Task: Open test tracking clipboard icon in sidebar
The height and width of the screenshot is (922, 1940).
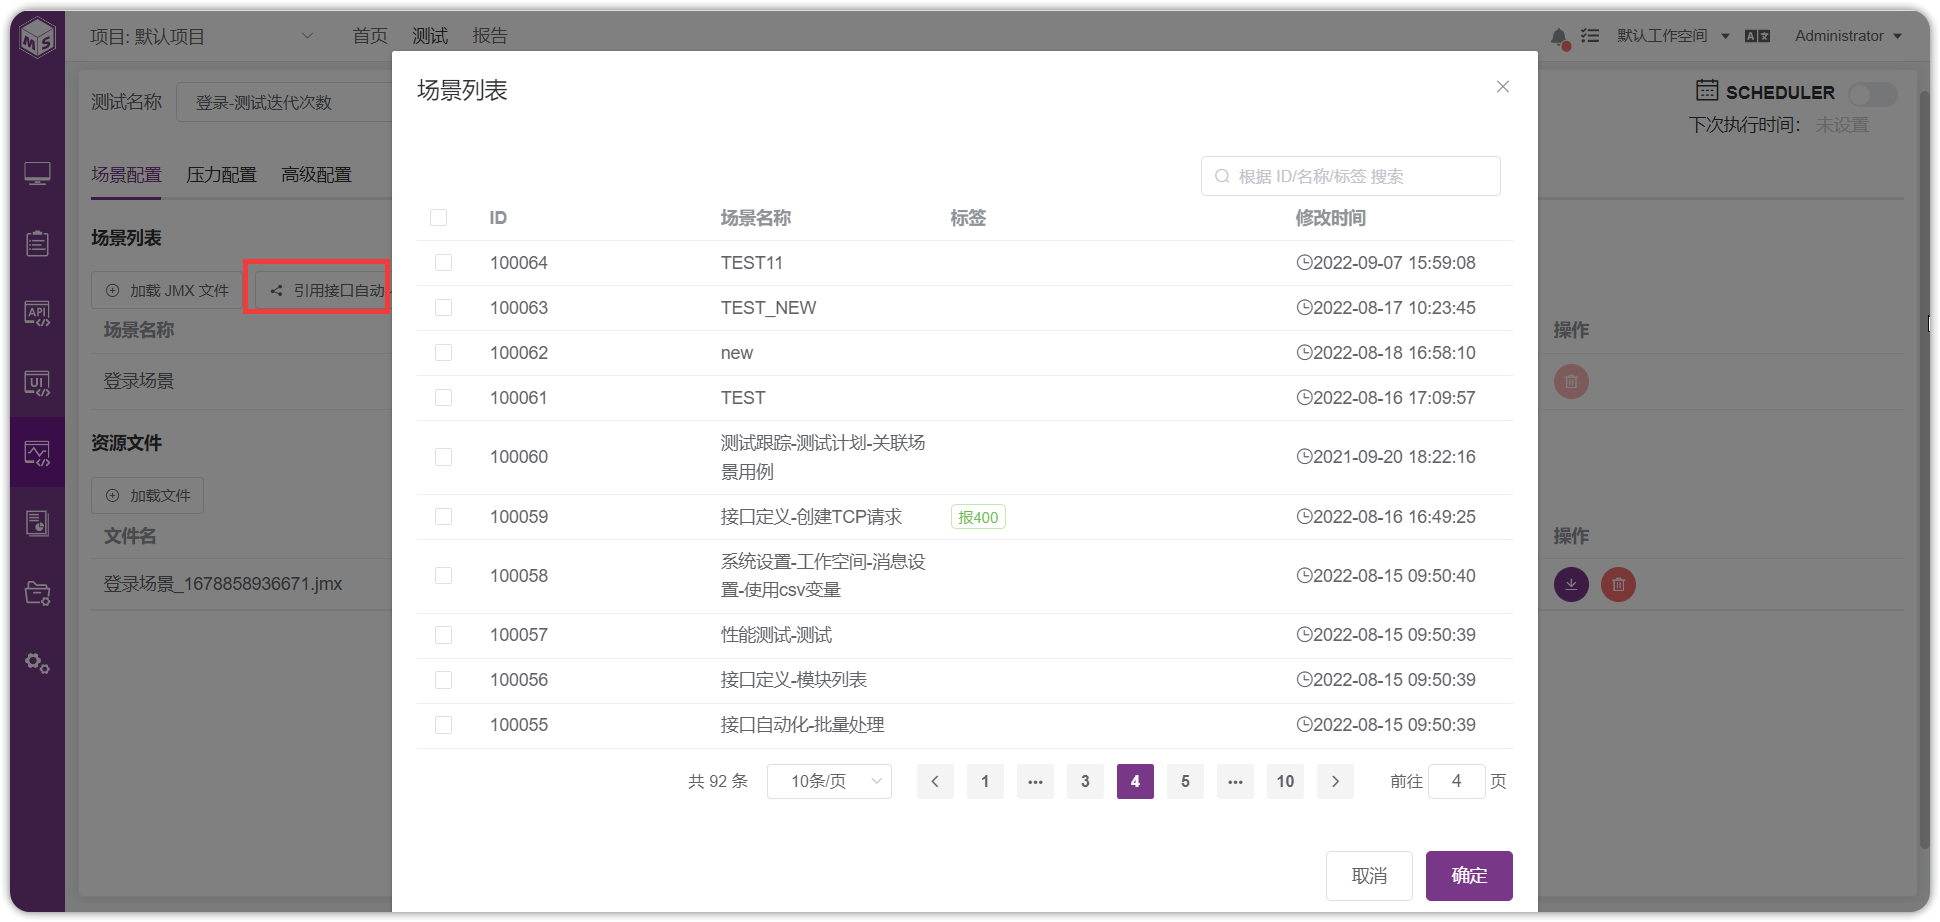Action: [37, 243]
